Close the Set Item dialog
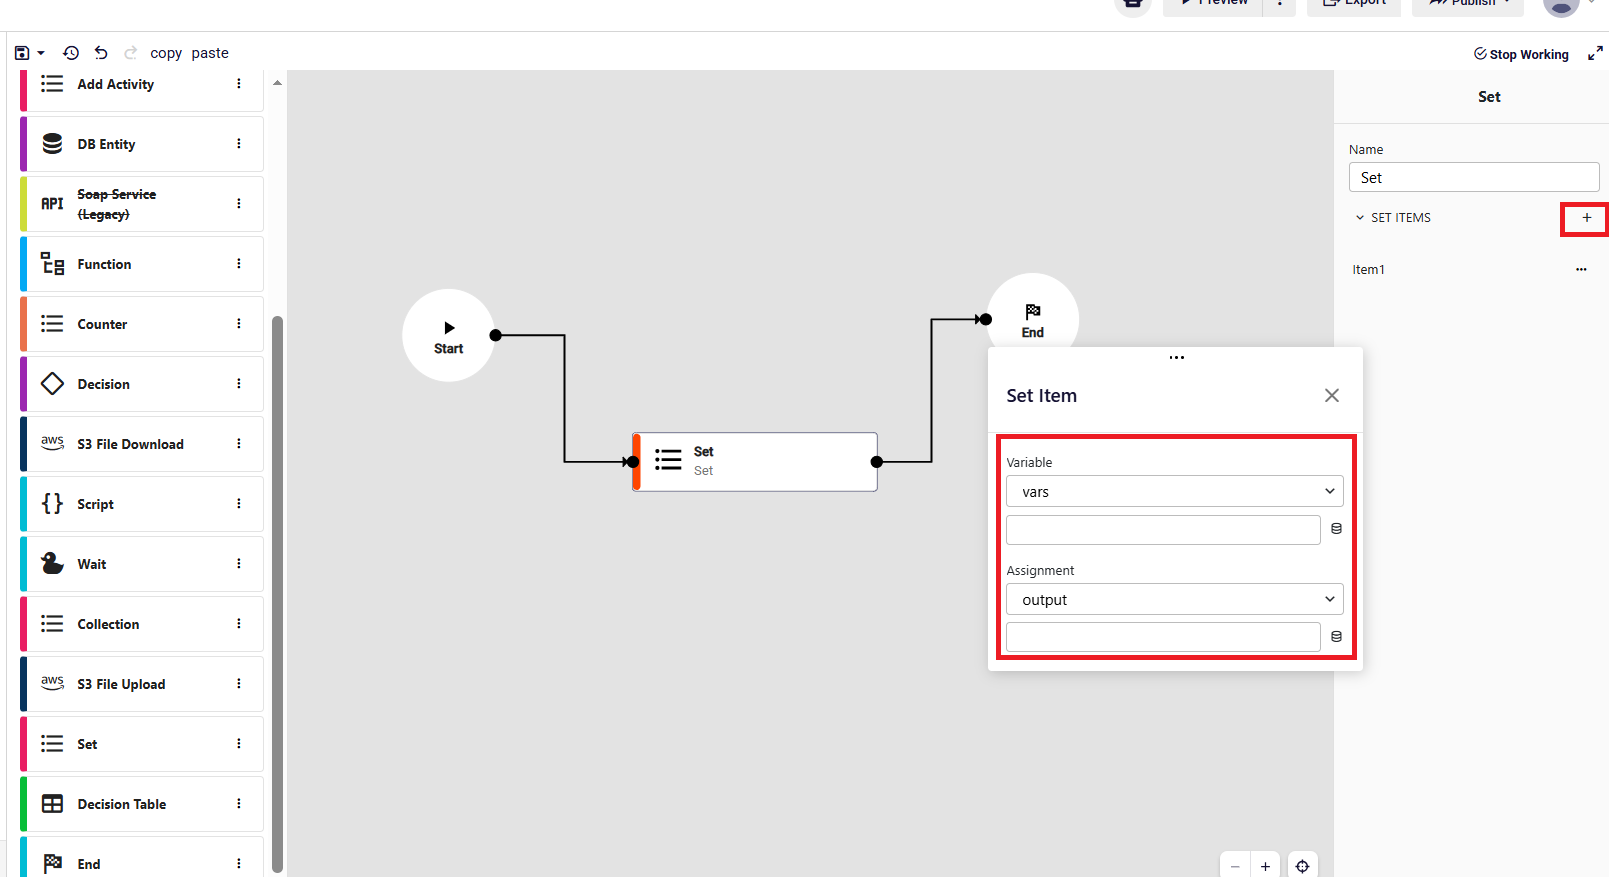Screen dimensions: 1609x877 1332,396
